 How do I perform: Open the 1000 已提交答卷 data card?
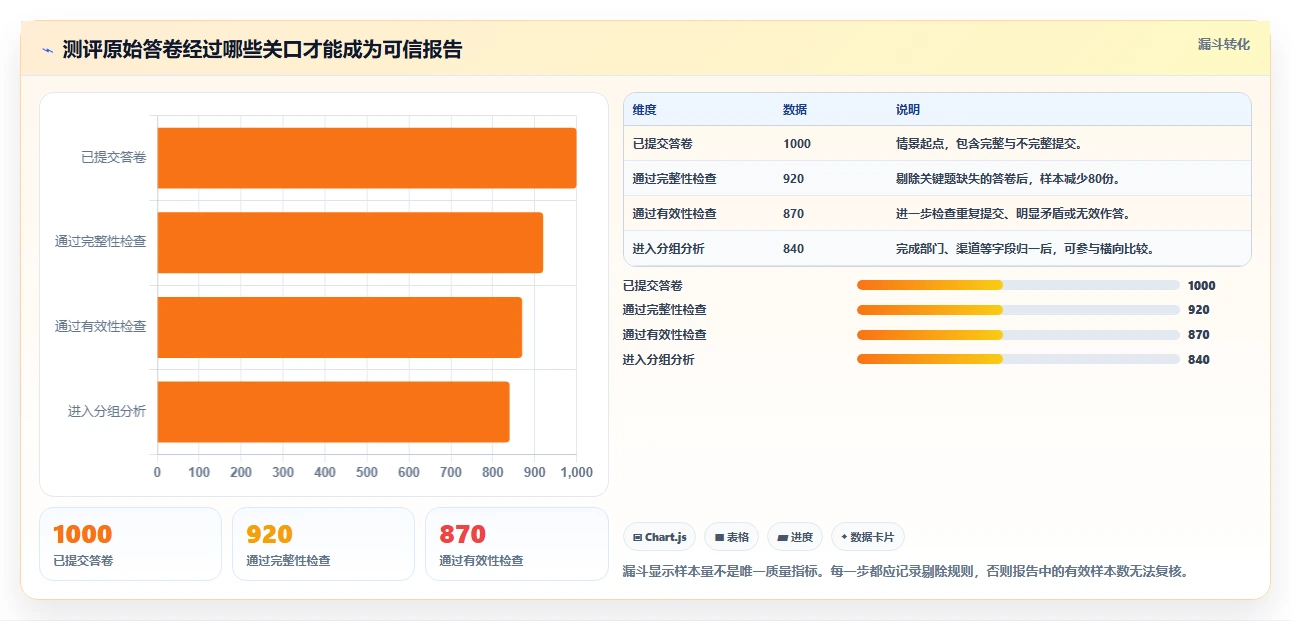(130, 544)
